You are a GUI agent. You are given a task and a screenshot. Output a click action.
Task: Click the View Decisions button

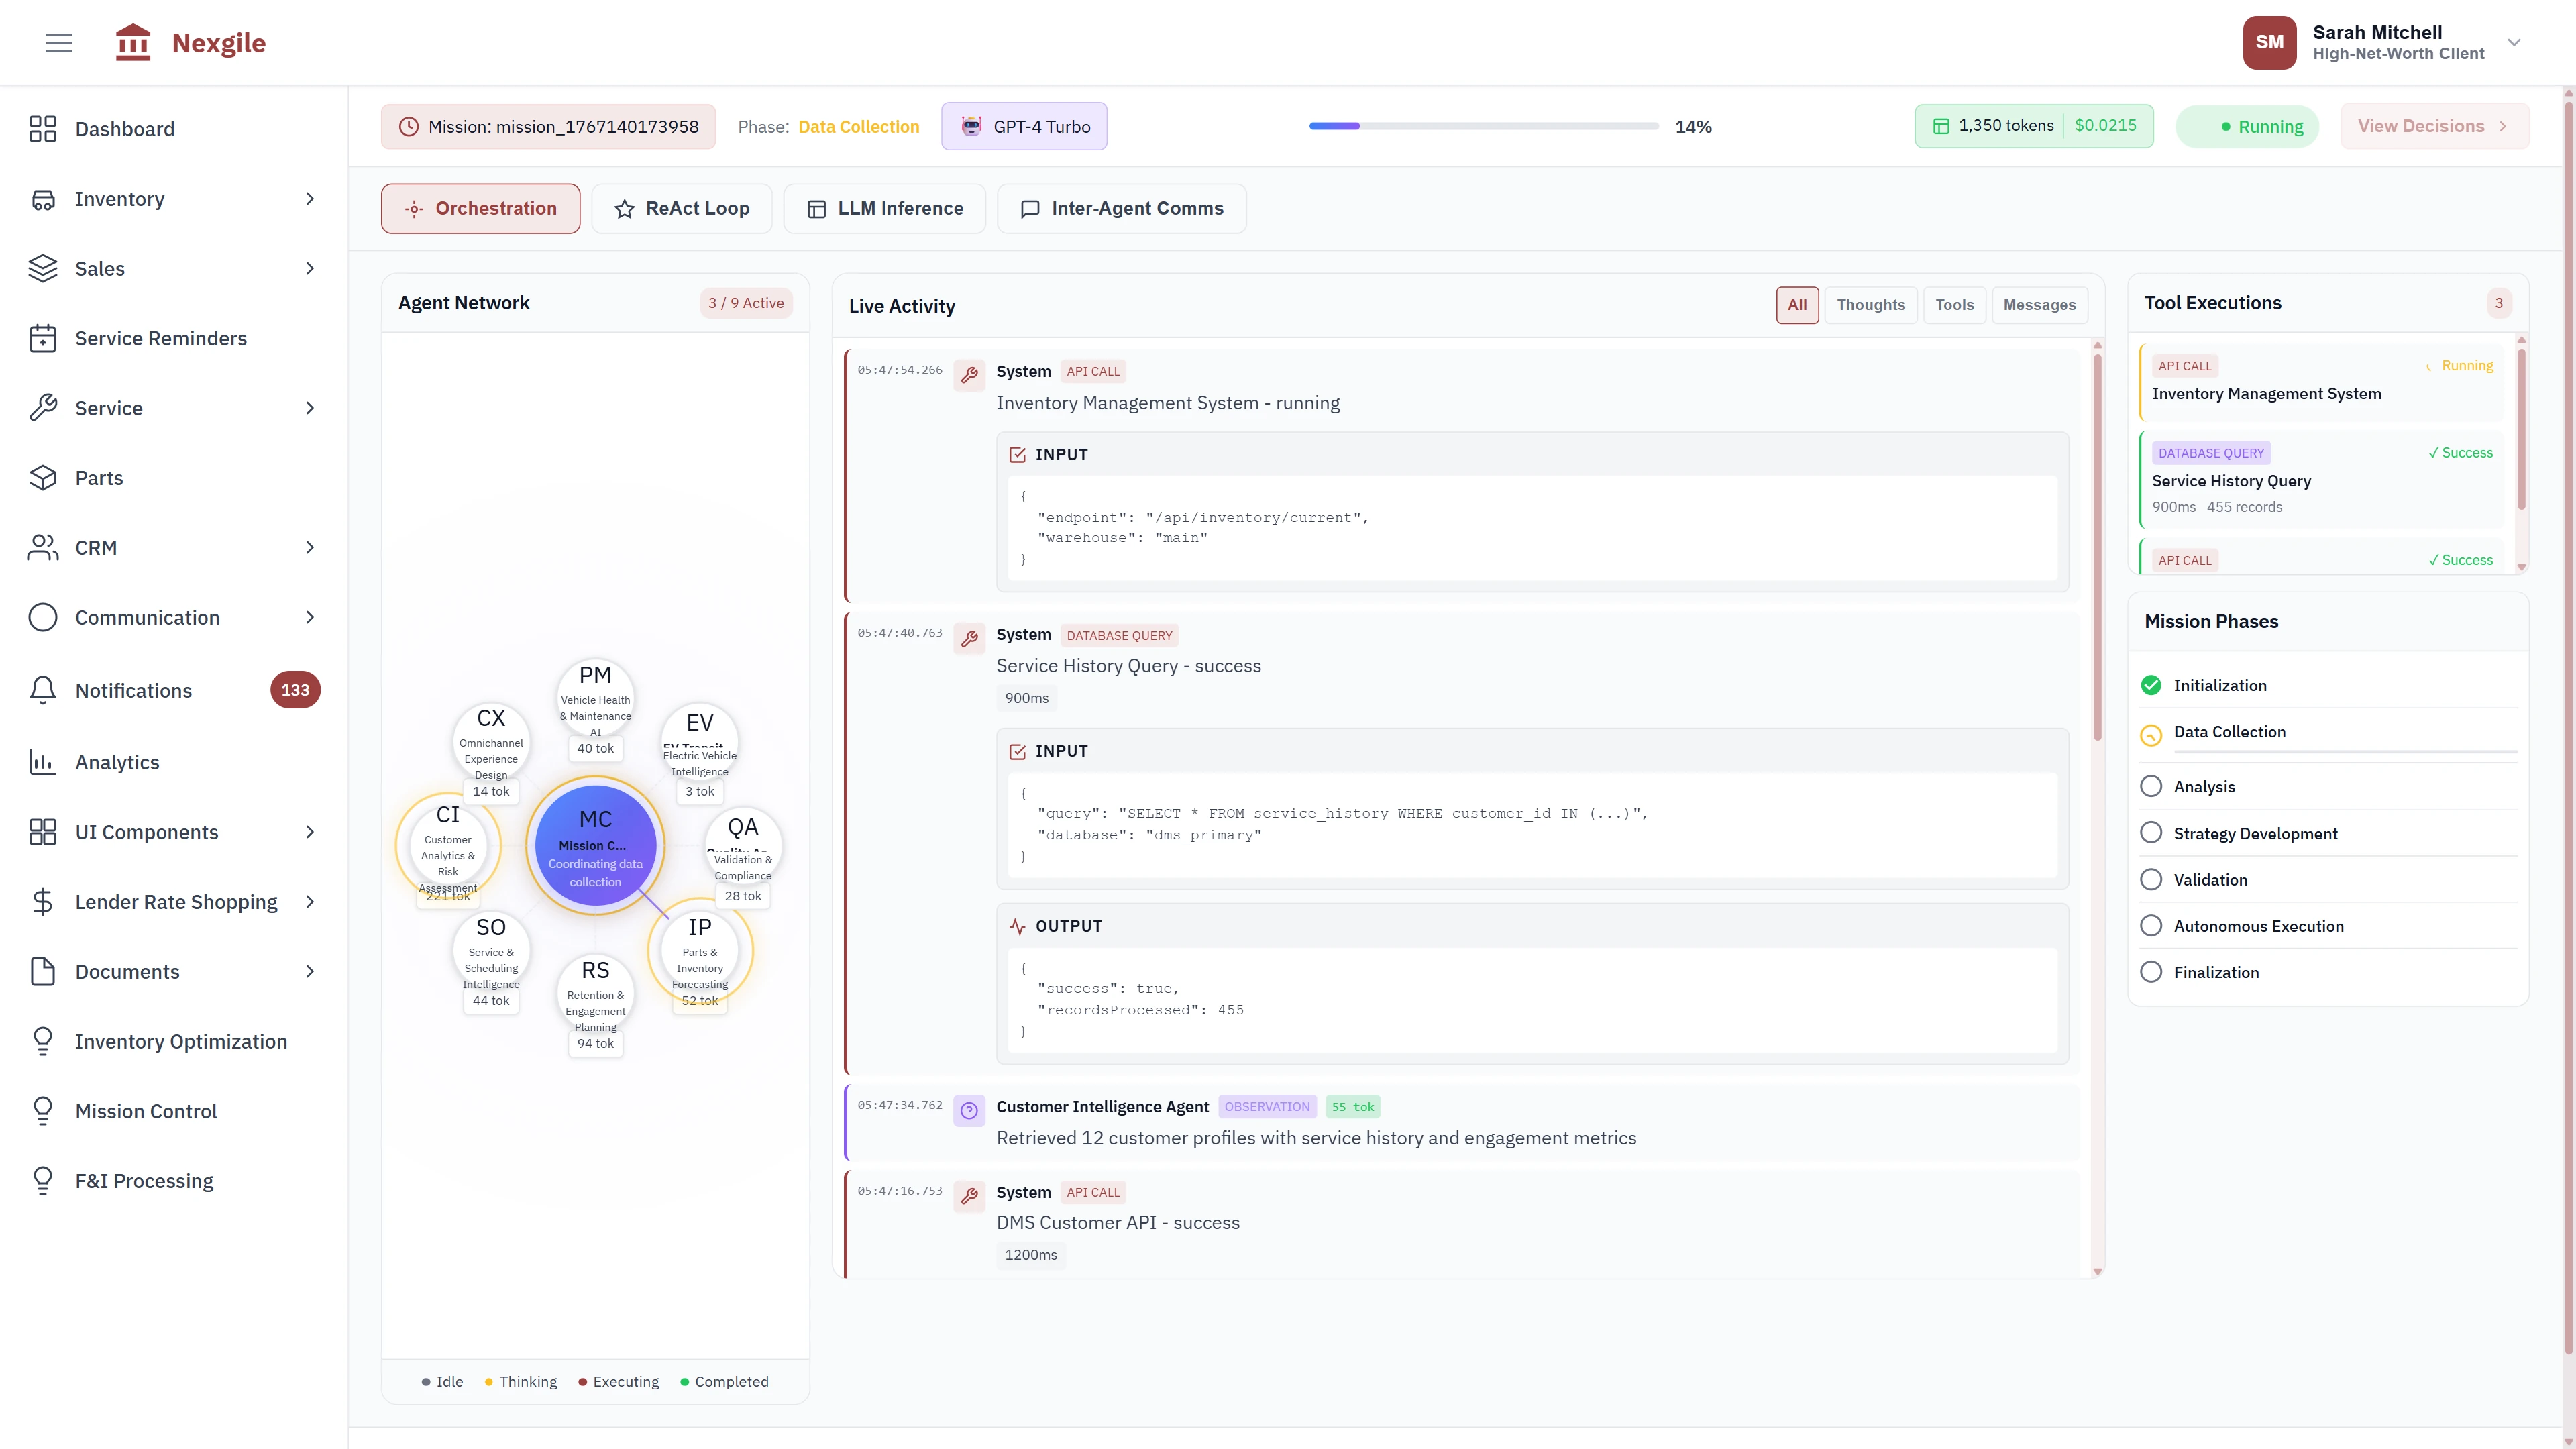coord(2434,126)
